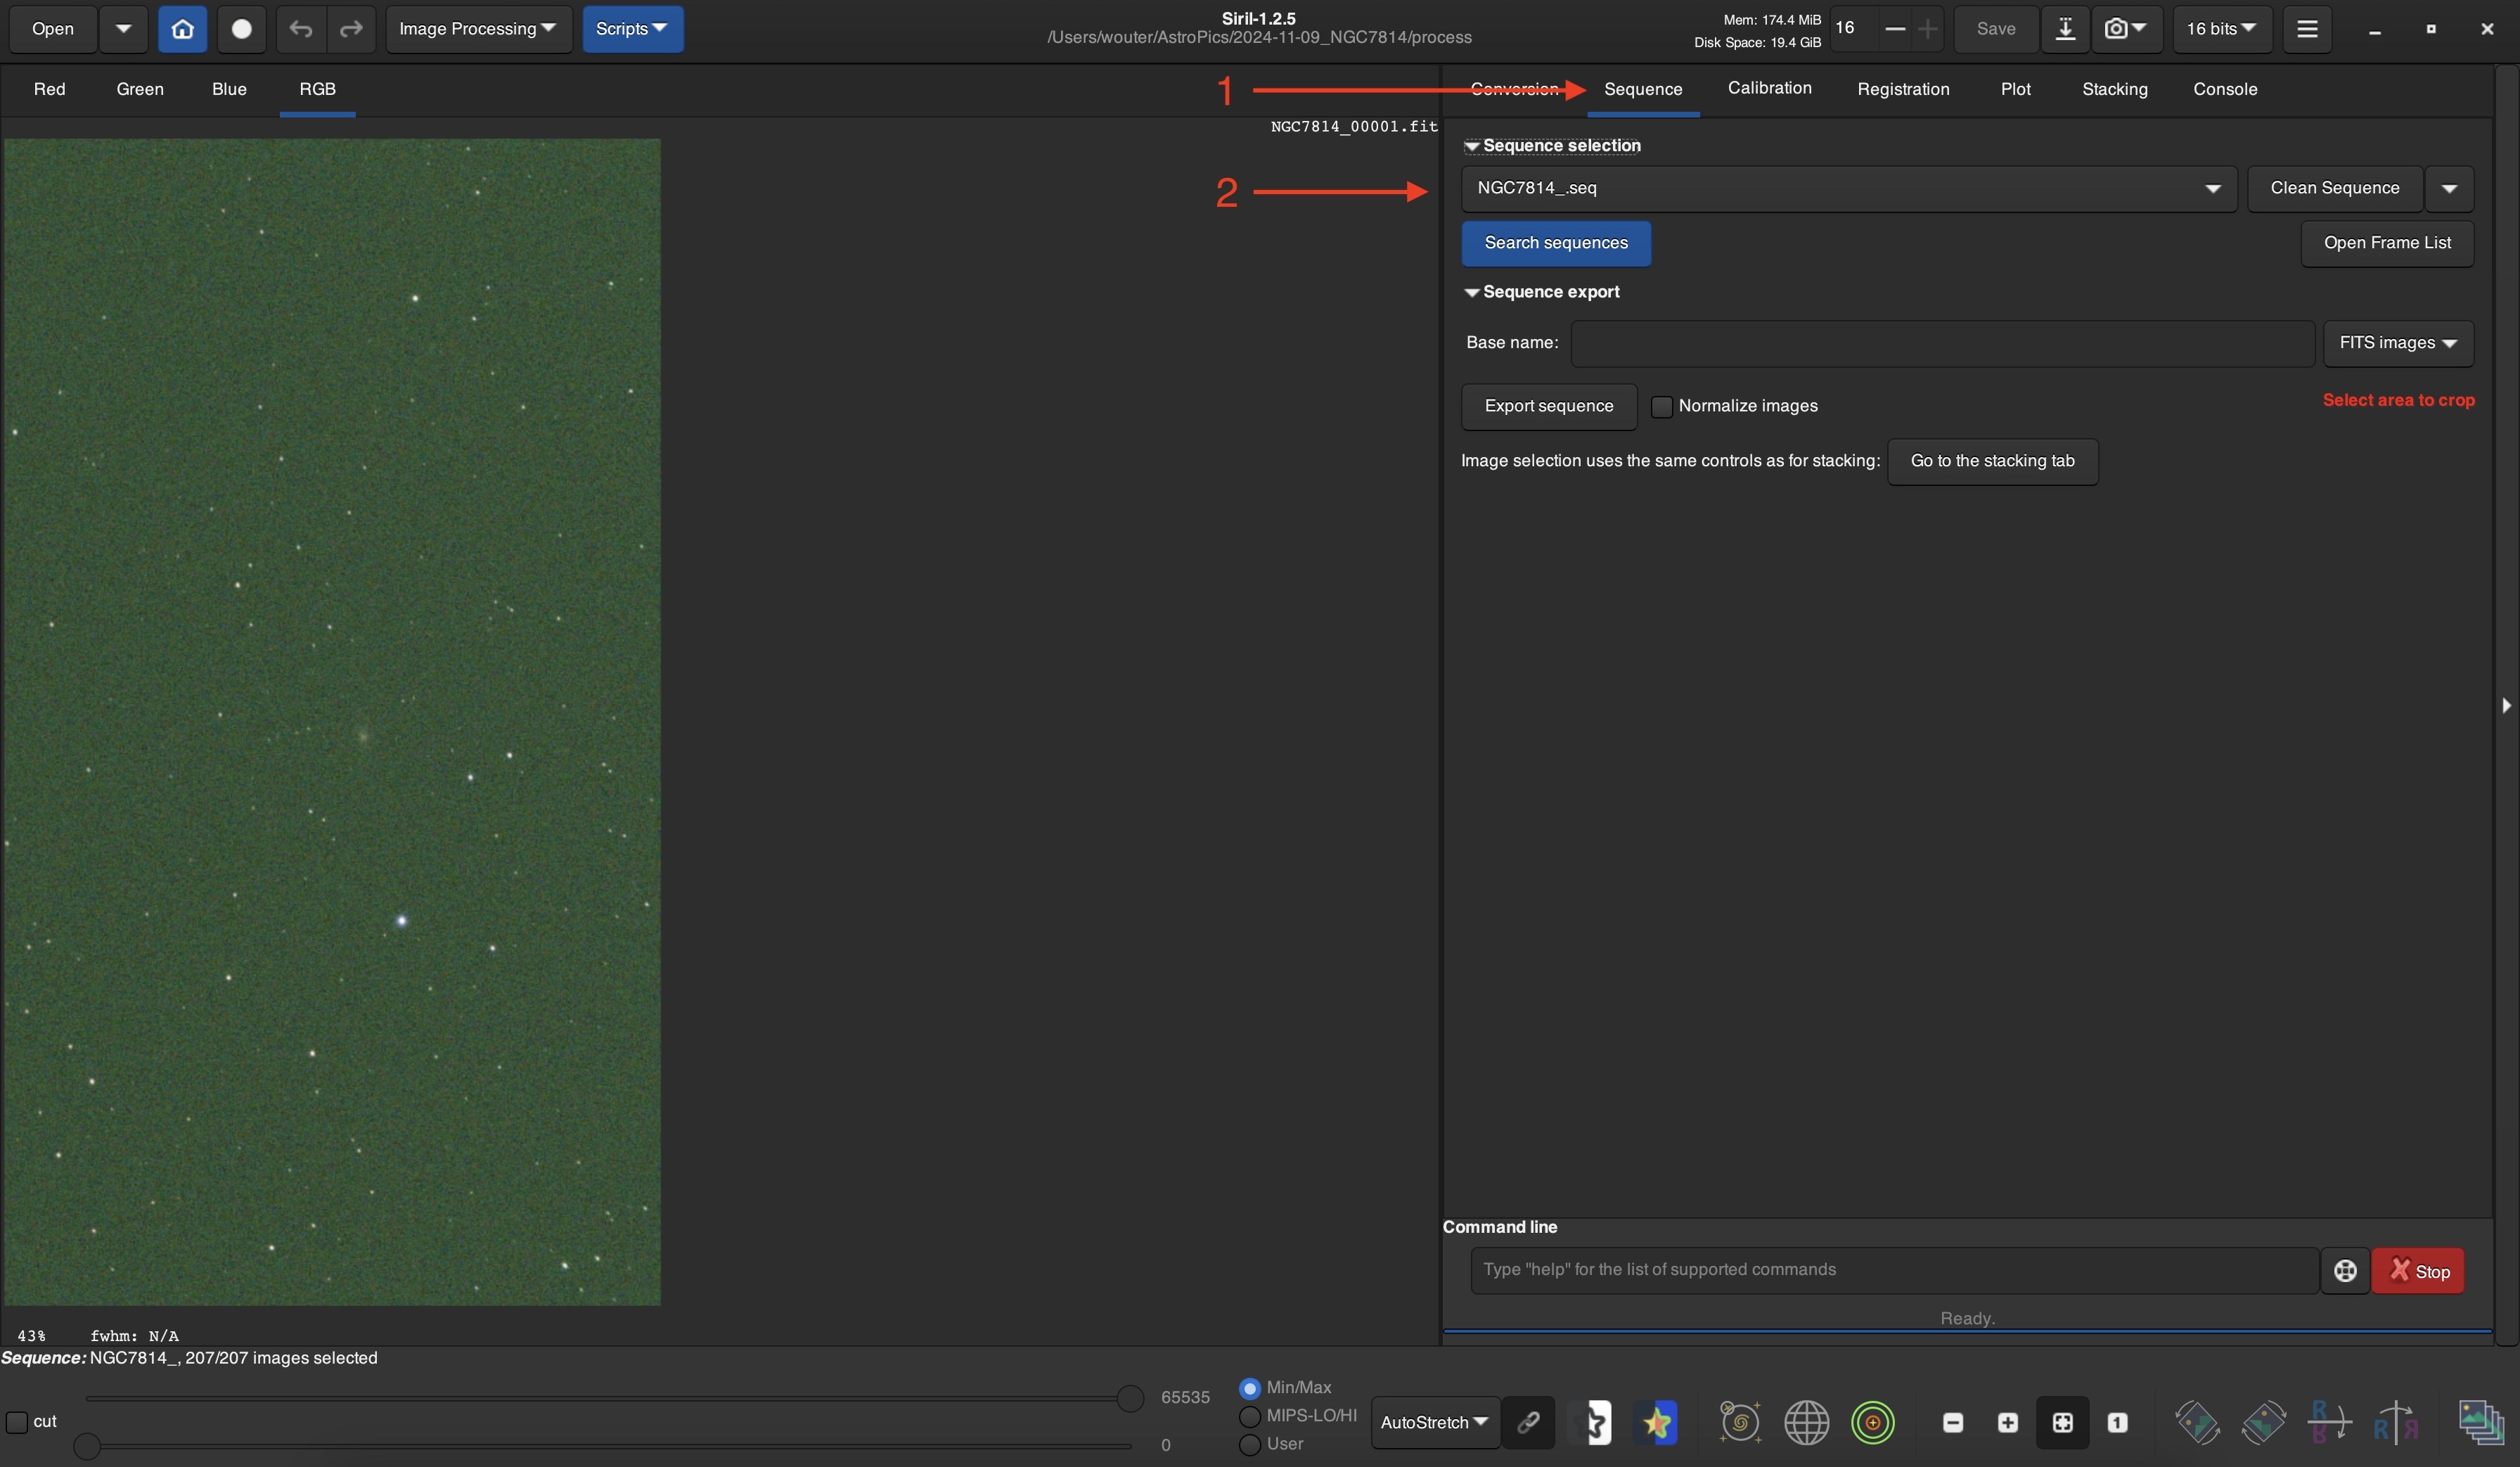2520x1467 pixels.
Task: Click the home directory icon
Action: 182,29
